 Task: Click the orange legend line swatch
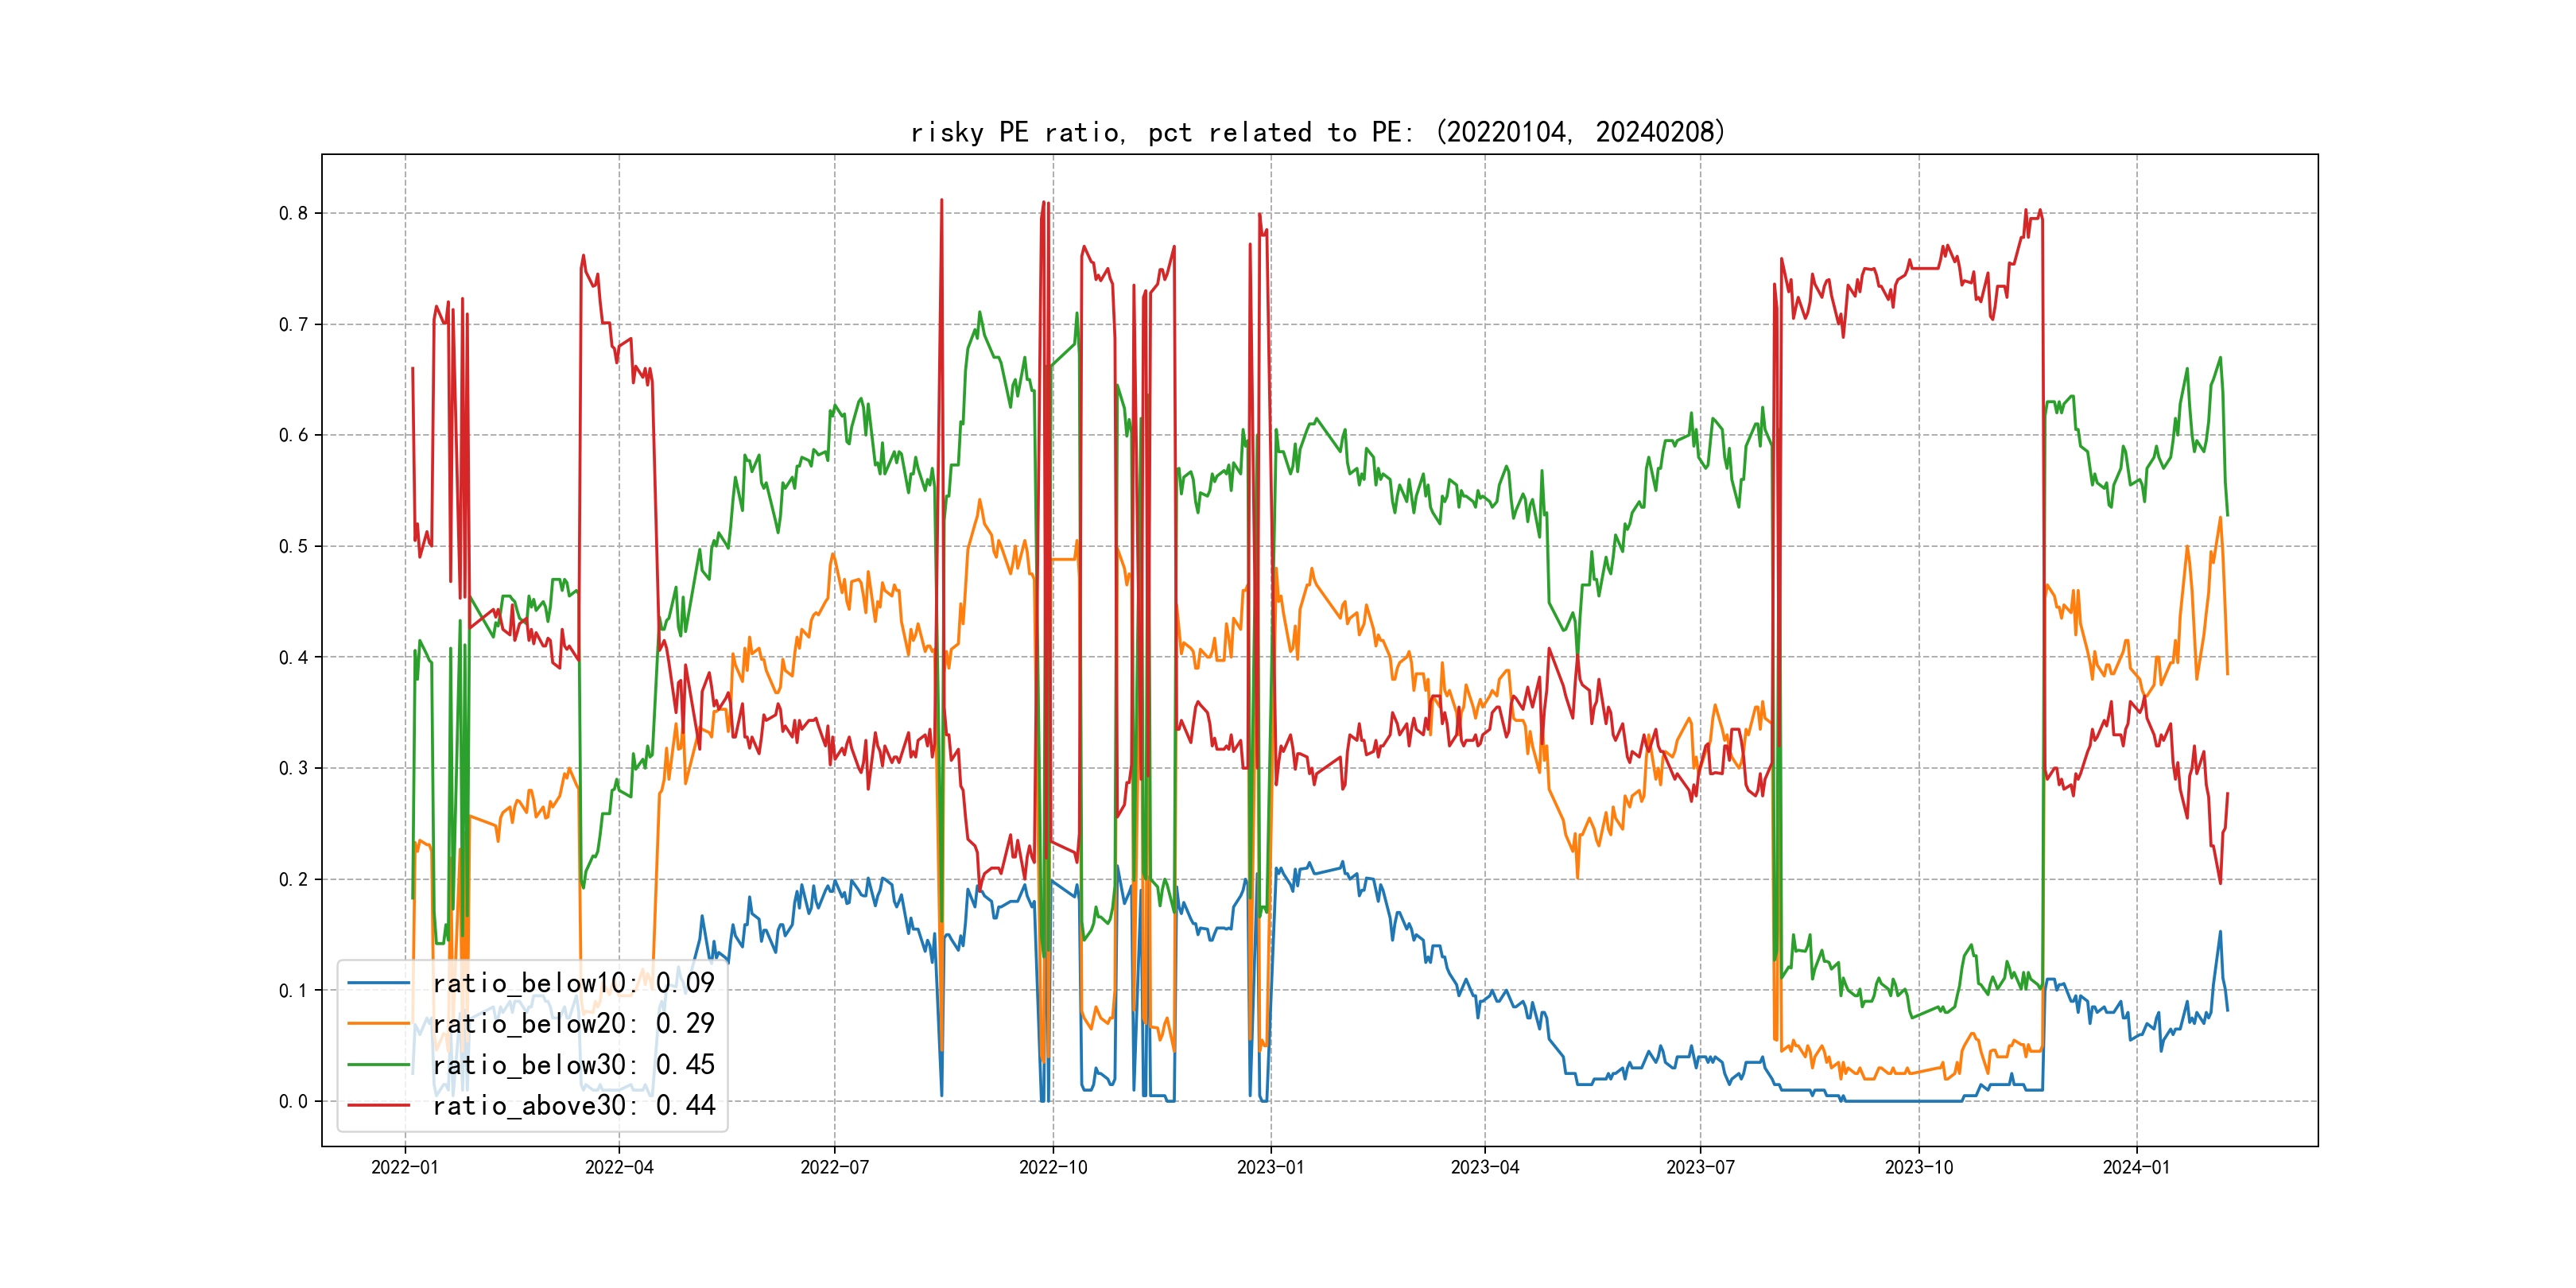click(379, 1025)
